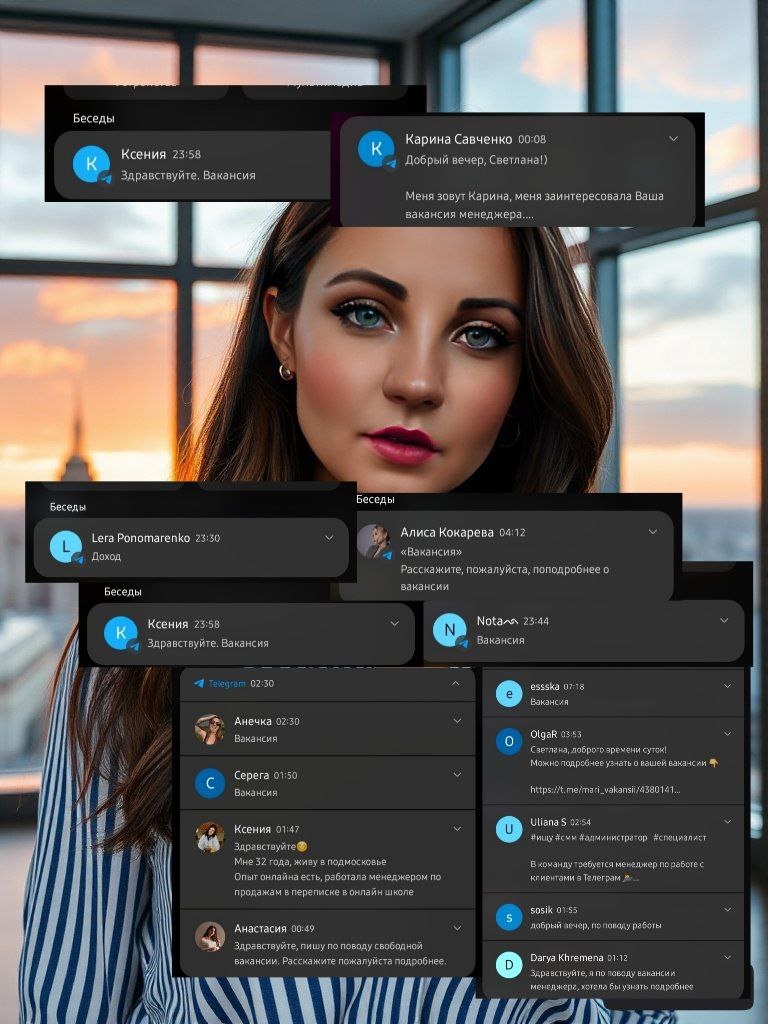Screen dimensions: 768x1024
Task: Open 'Расскажите, пожалуйста, поподробнее' message from Алиса
Action: [505, 577]
